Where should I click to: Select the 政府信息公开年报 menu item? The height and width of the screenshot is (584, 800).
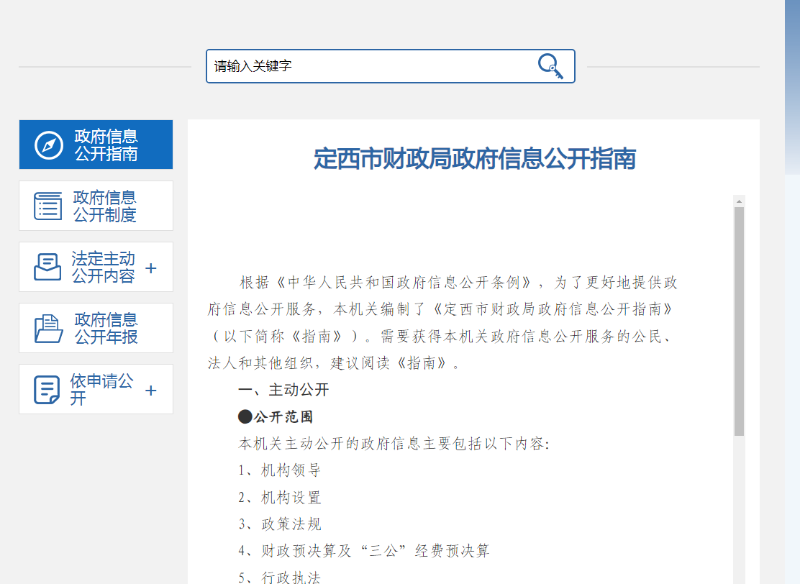tap(105, 328)
